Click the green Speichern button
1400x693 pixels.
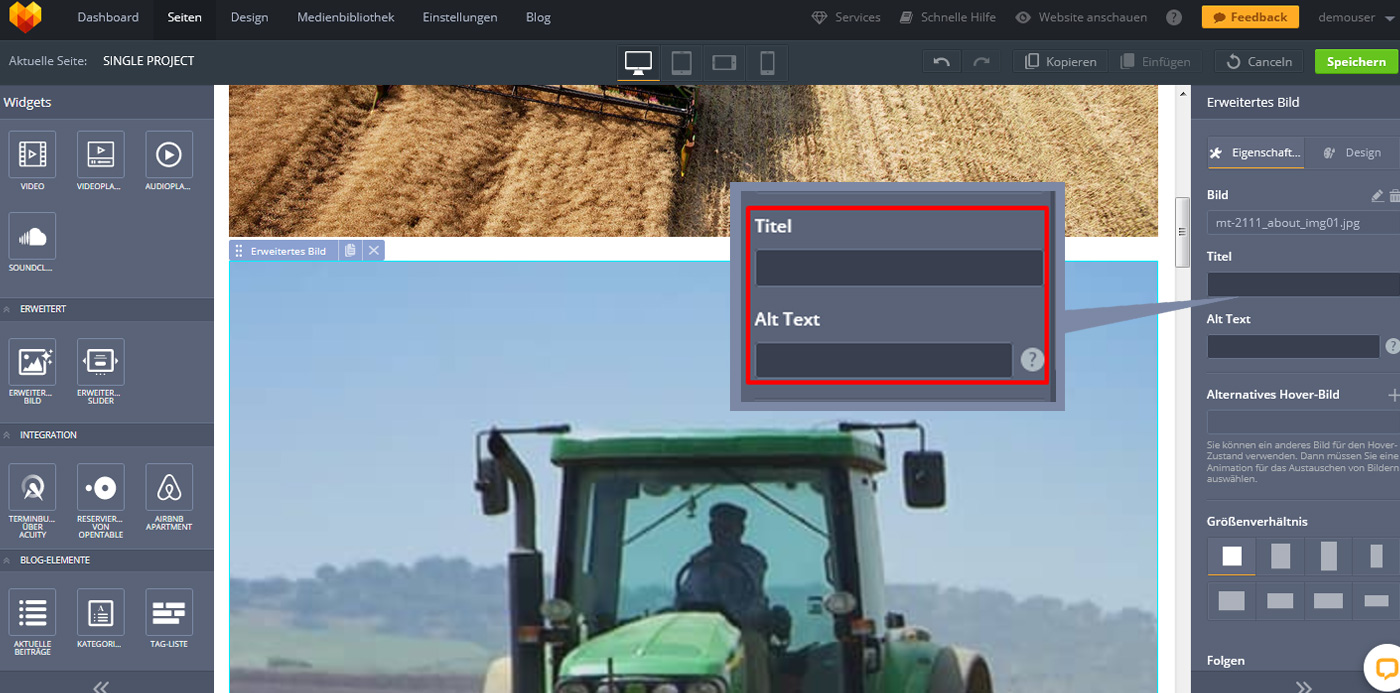coord(1356,62)
